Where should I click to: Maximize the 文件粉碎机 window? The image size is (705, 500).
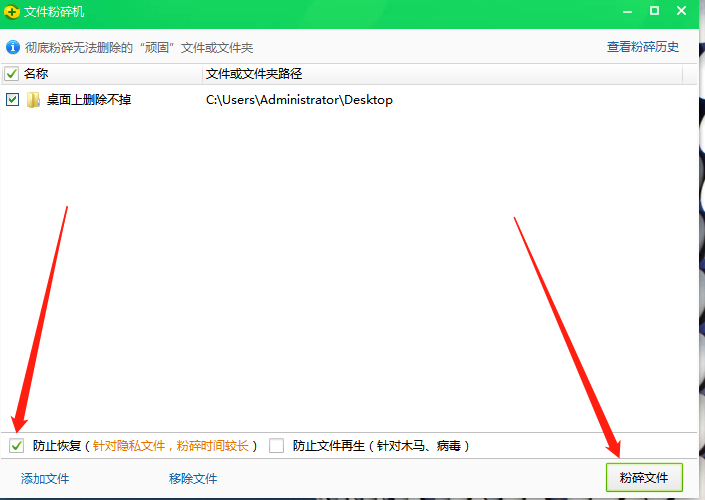point(655,11)
